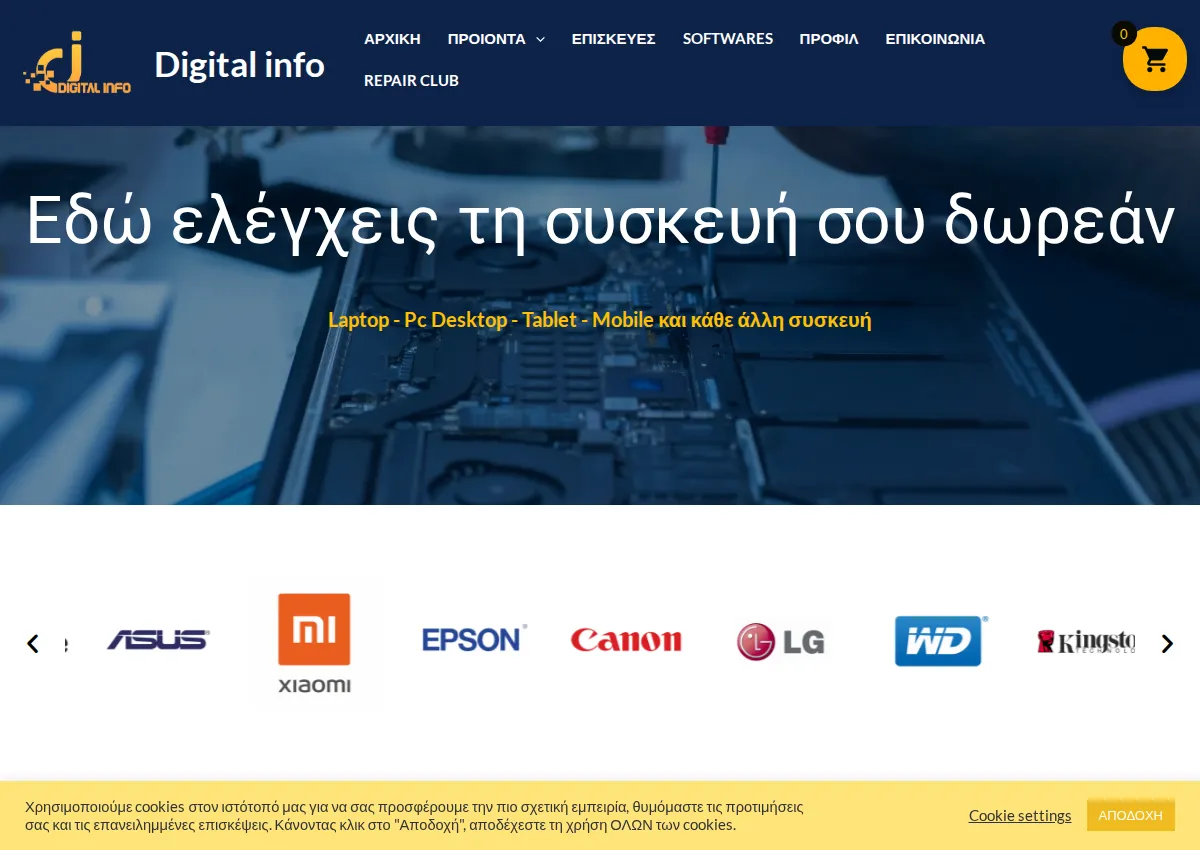
Task: Open the ΠΡΟΦΙΛ menu item
Action: (829, 39)
